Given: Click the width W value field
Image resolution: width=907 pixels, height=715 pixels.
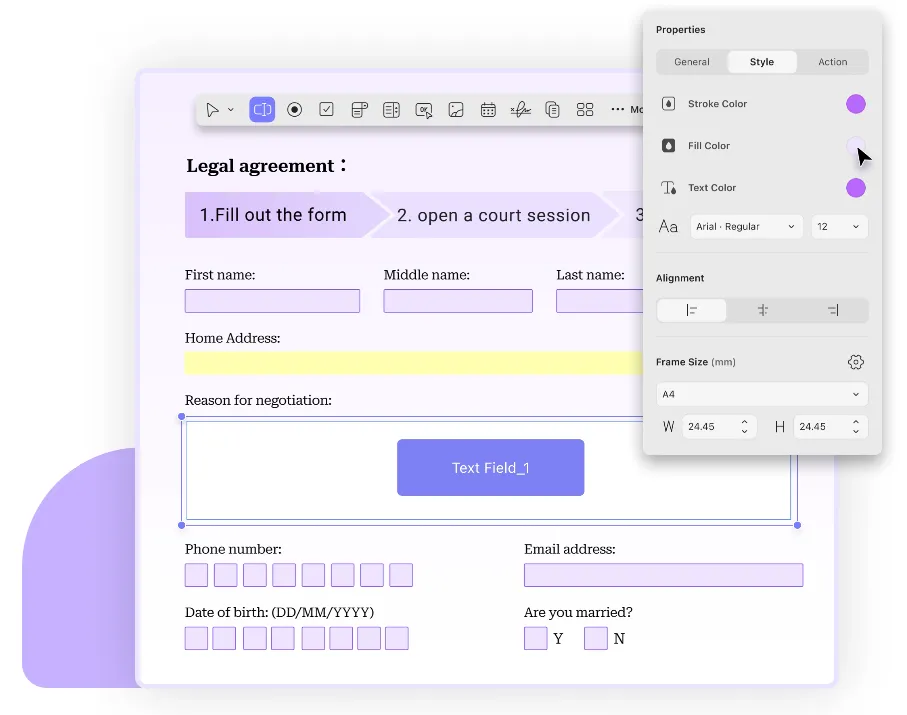Looking at the screenshot, I should click(711, 427).
